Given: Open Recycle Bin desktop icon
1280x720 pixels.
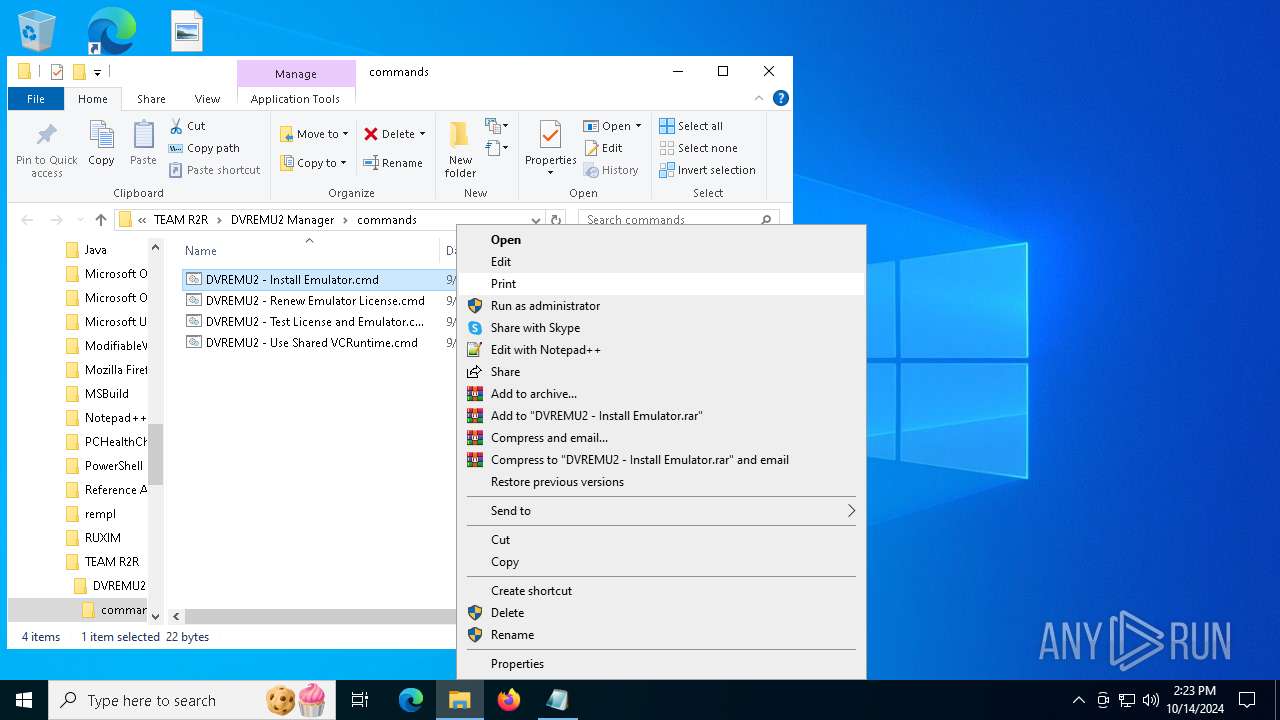Looking at the screenshot, I should click(37, 31).
